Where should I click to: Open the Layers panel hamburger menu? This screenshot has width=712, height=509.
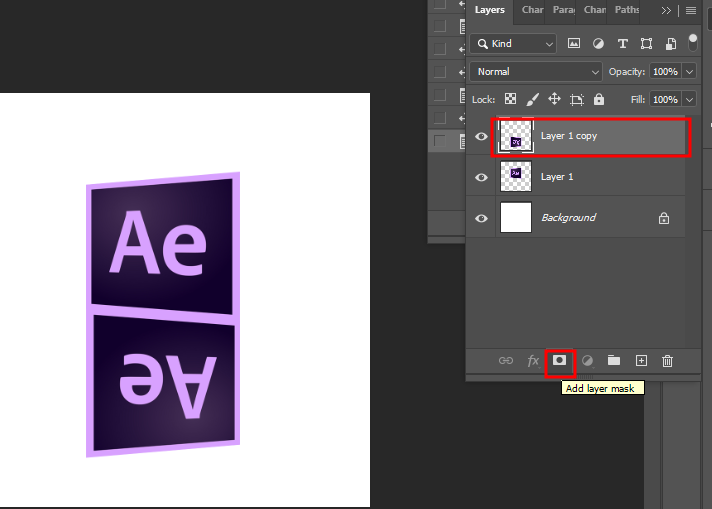click(691, 10)
